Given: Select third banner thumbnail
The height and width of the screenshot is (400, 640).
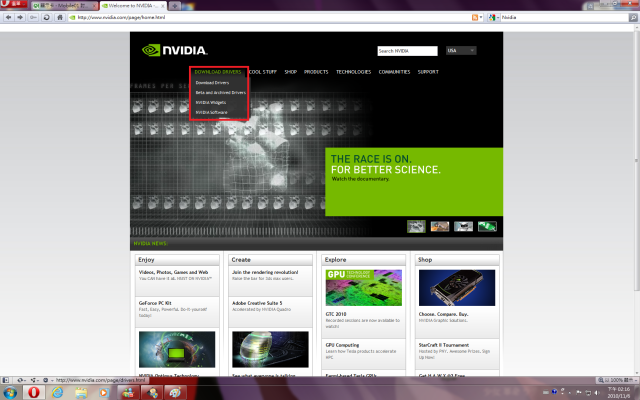Looking at the screenshot, I should [463, 226].
